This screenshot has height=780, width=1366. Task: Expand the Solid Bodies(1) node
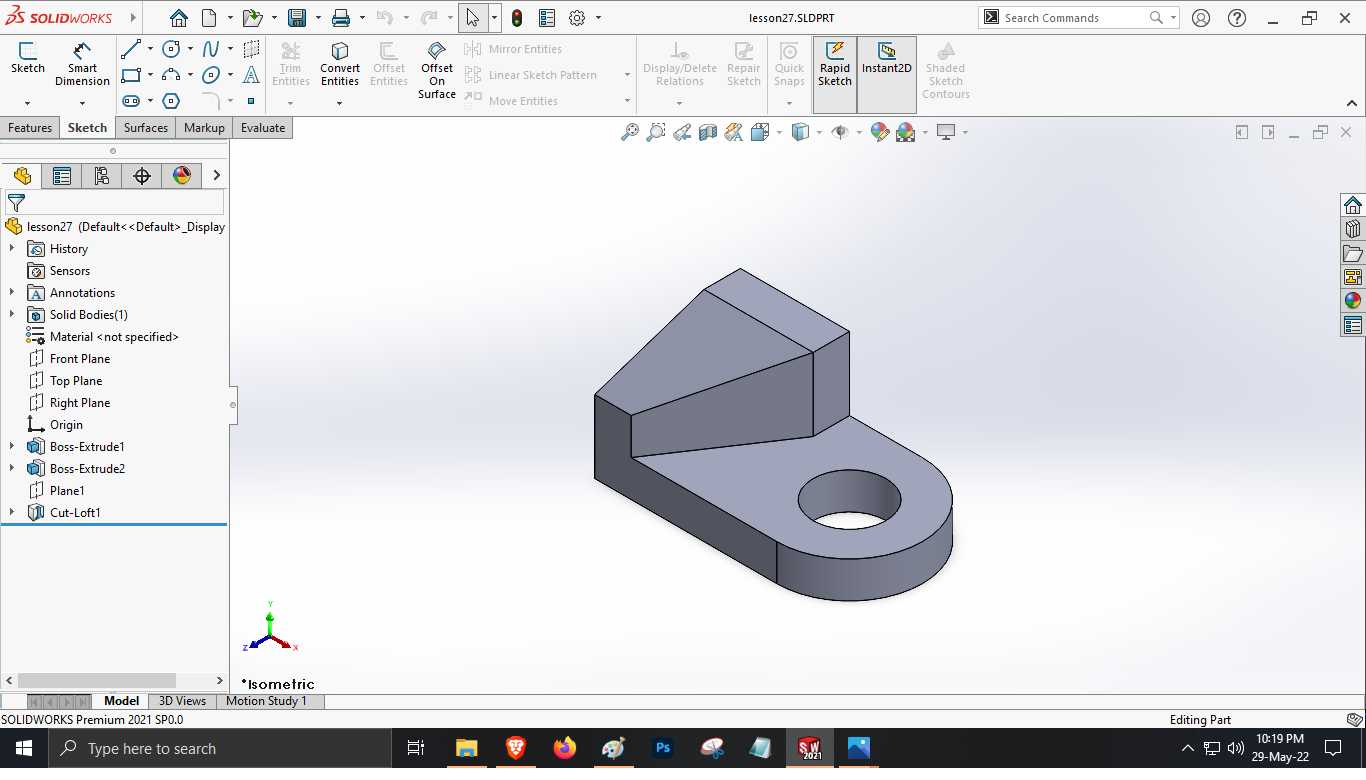(x=12, y=315)
